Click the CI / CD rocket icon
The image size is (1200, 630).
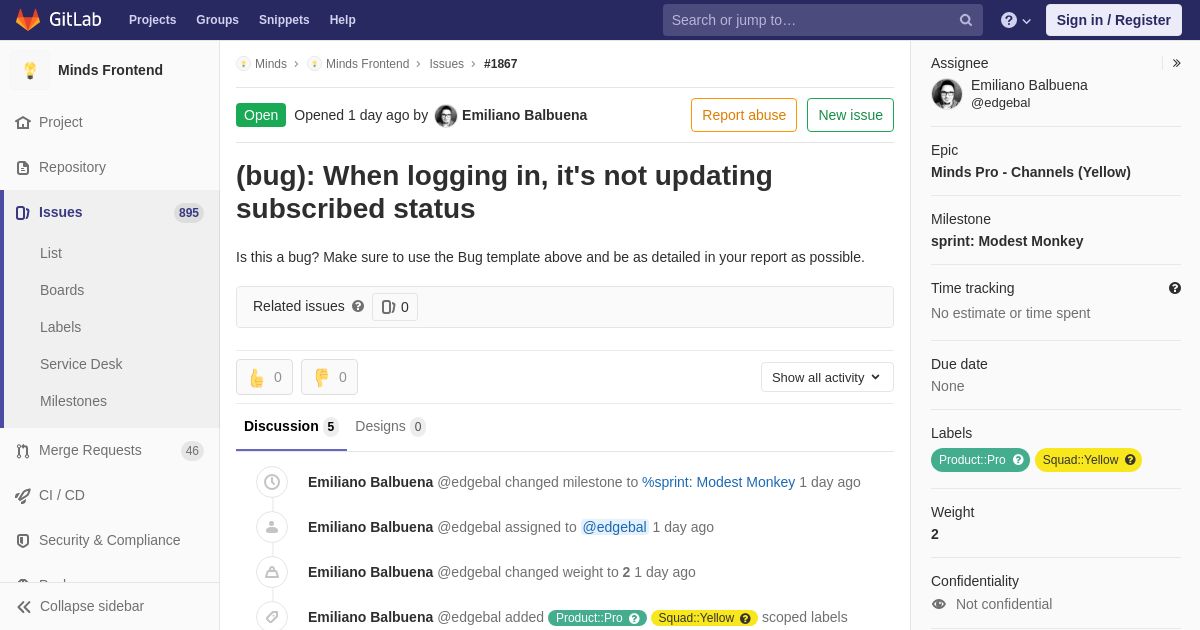point(23,495)
